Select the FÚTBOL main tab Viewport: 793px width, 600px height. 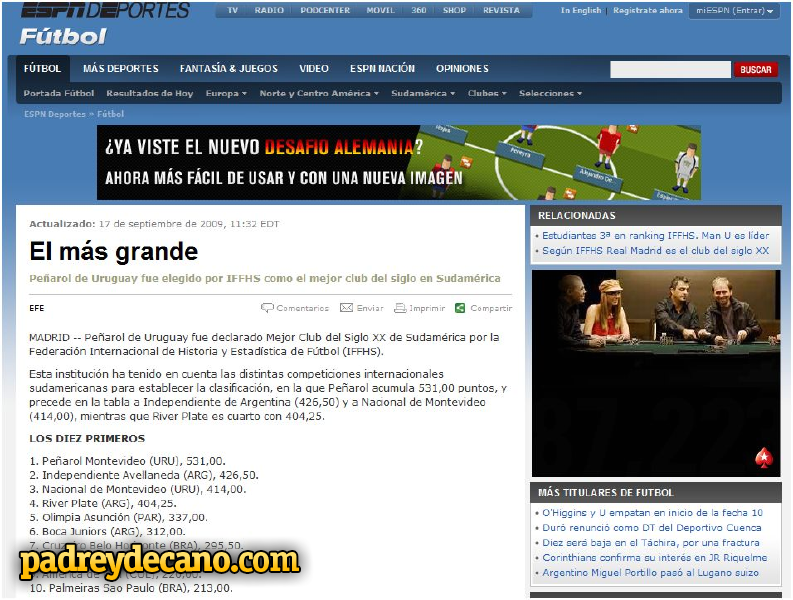point(42,68)
